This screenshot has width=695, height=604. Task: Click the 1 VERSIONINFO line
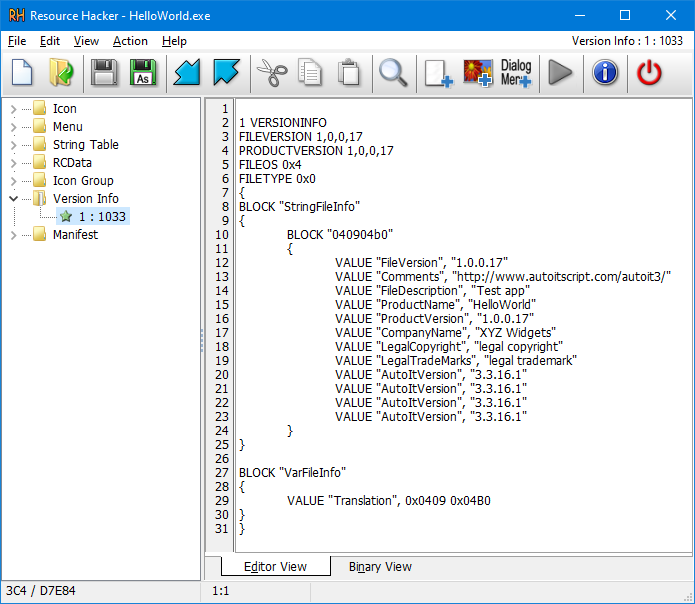[283, 123]
